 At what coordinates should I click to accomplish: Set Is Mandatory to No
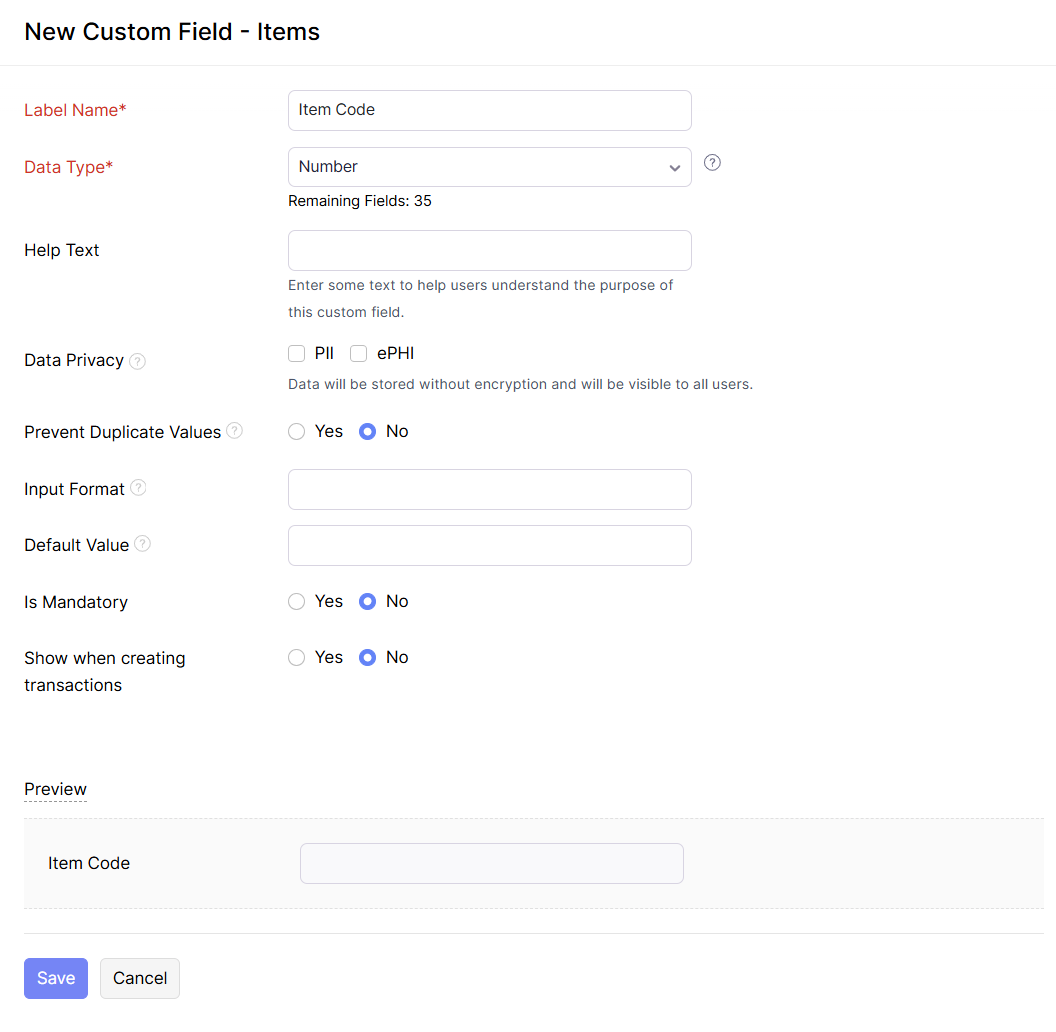point(367,602)
